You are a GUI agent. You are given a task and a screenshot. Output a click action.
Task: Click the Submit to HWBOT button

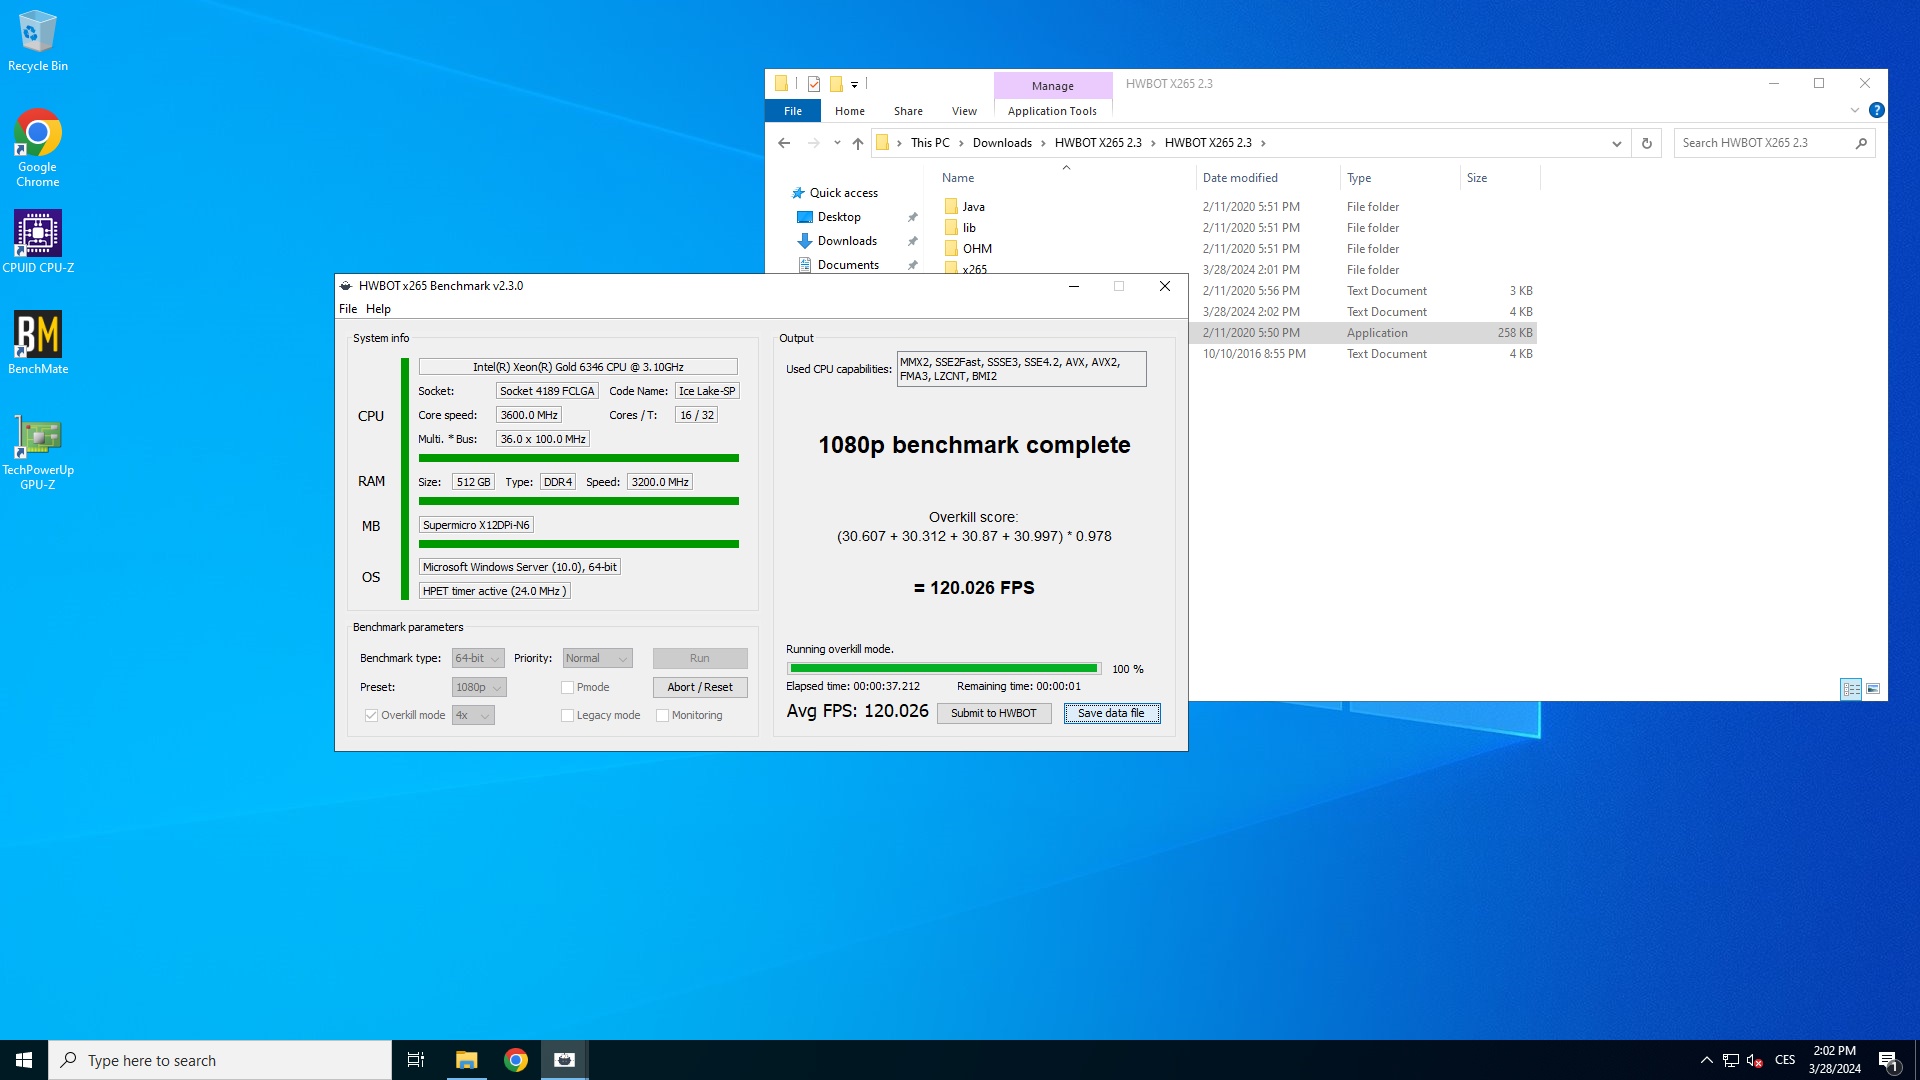pos(994,713)
